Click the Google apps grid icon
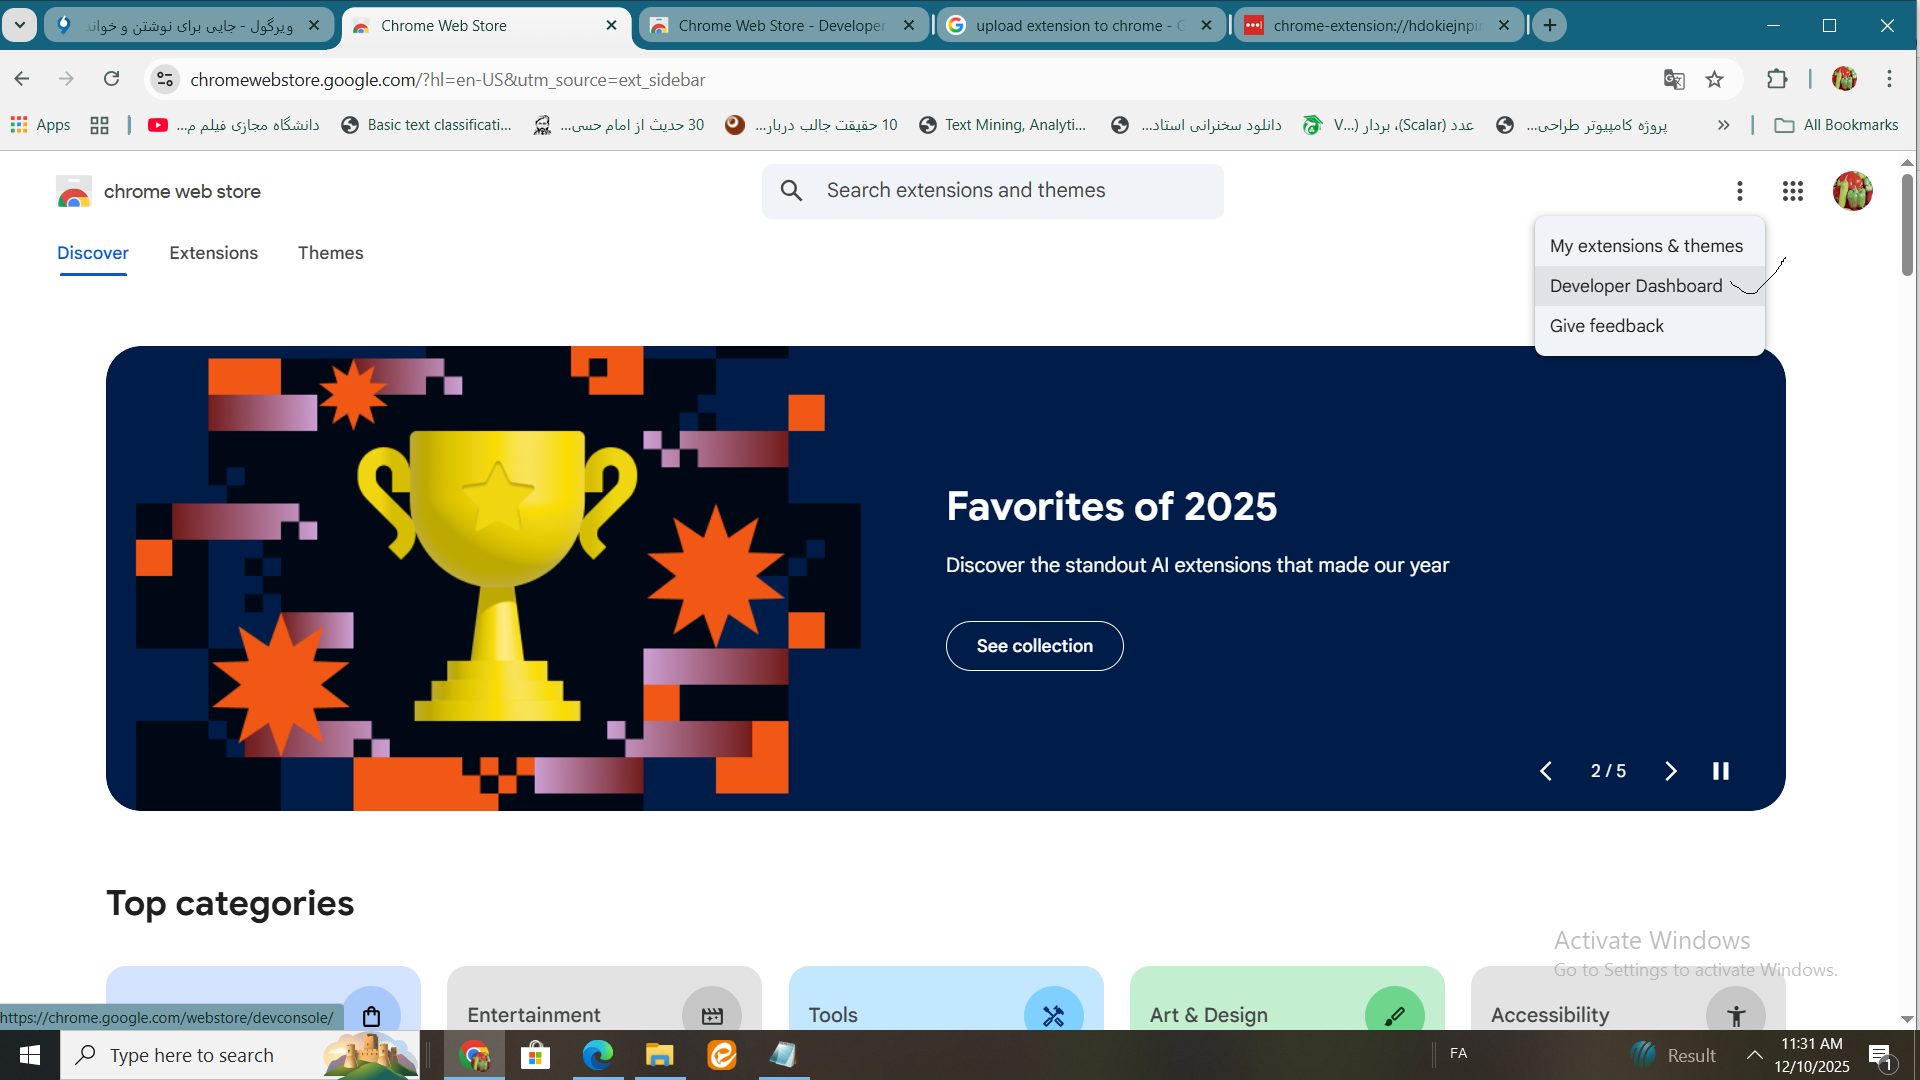The height and width of the screenshot is (1080, 1920). point(1792,191)
